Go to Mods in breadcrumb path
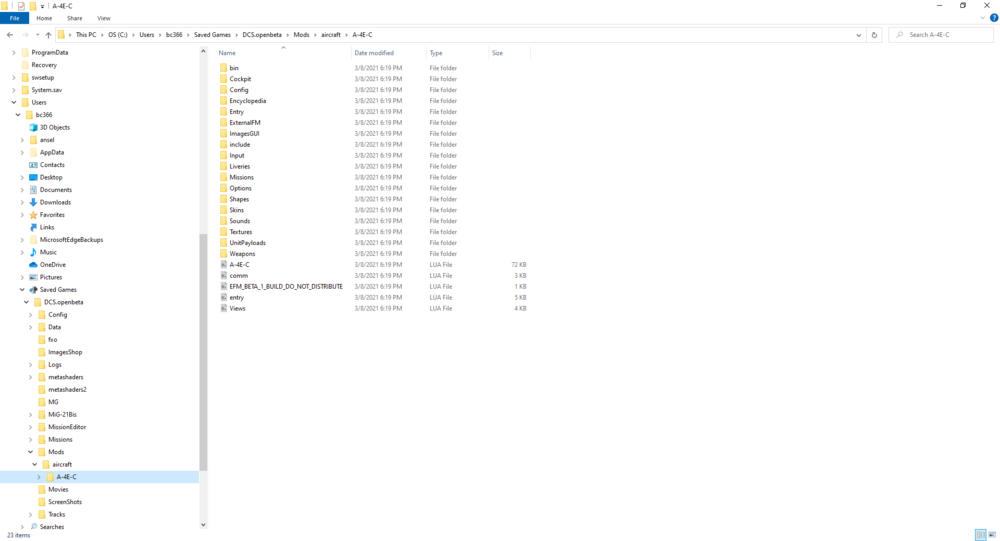Image resolution: width=1000 pixels, height=541 pixels. 301,35
